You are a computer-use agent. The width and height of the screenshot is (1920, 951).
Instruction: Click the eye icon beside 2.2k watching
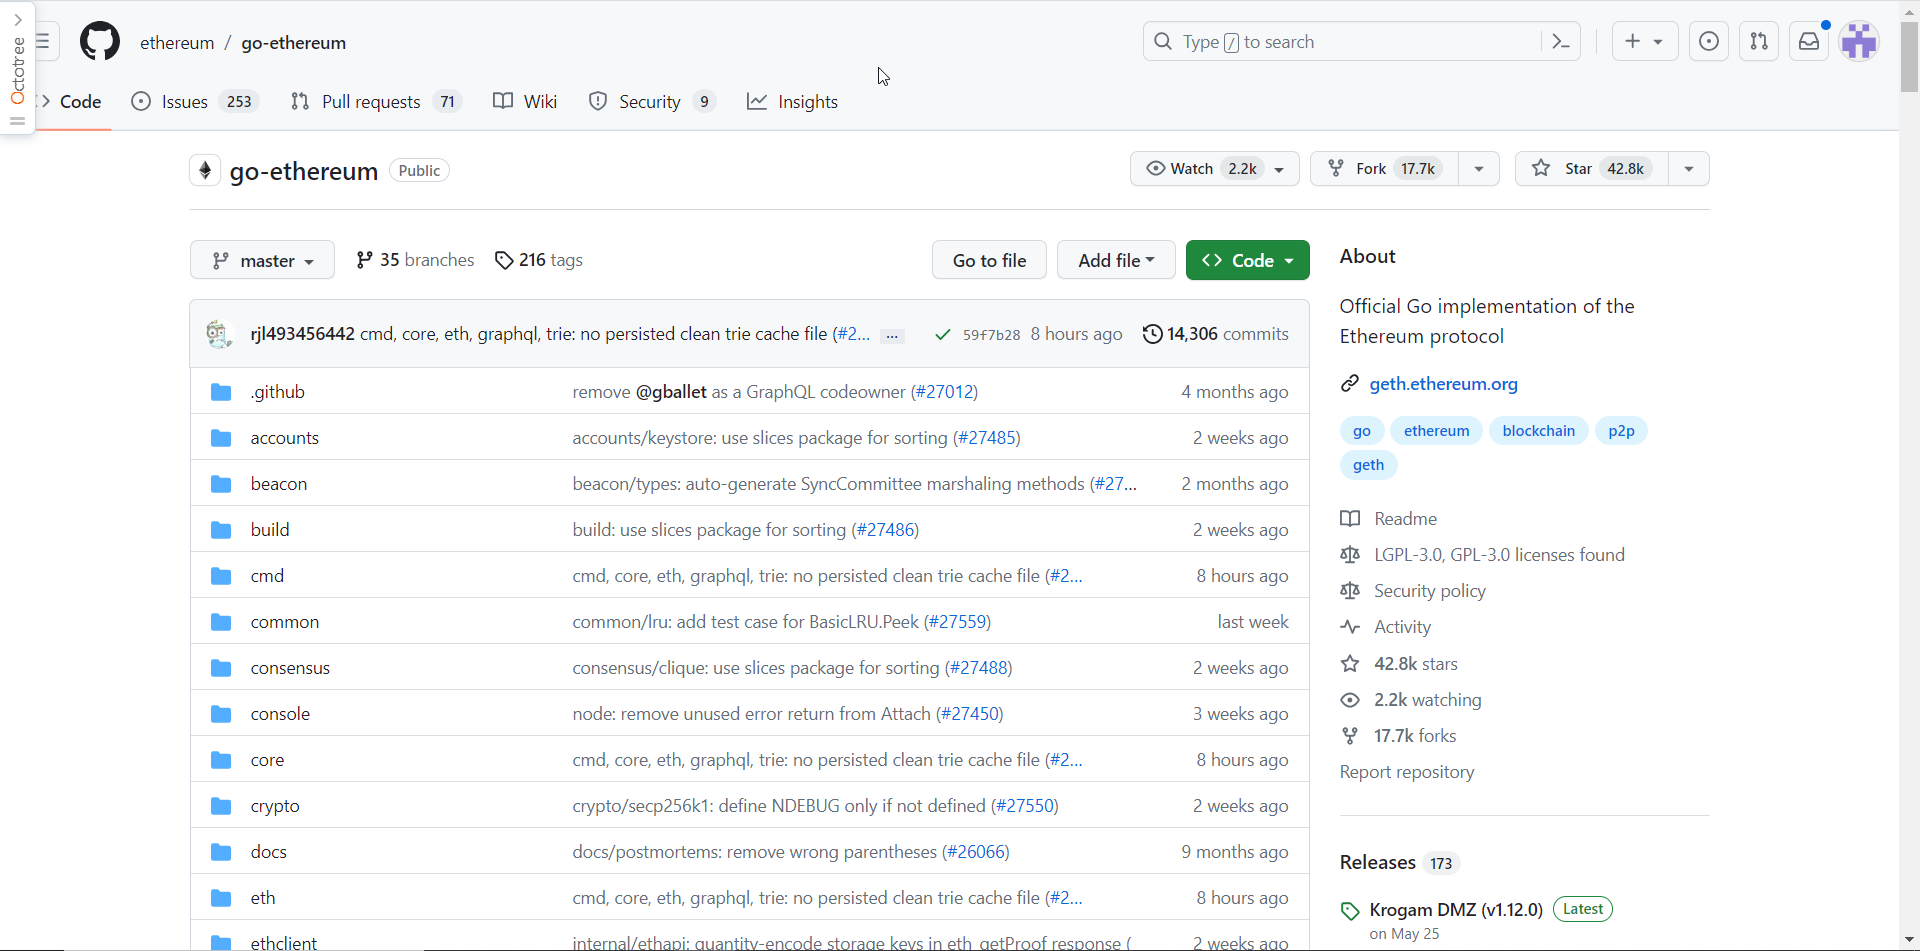tap(1350, 700)
